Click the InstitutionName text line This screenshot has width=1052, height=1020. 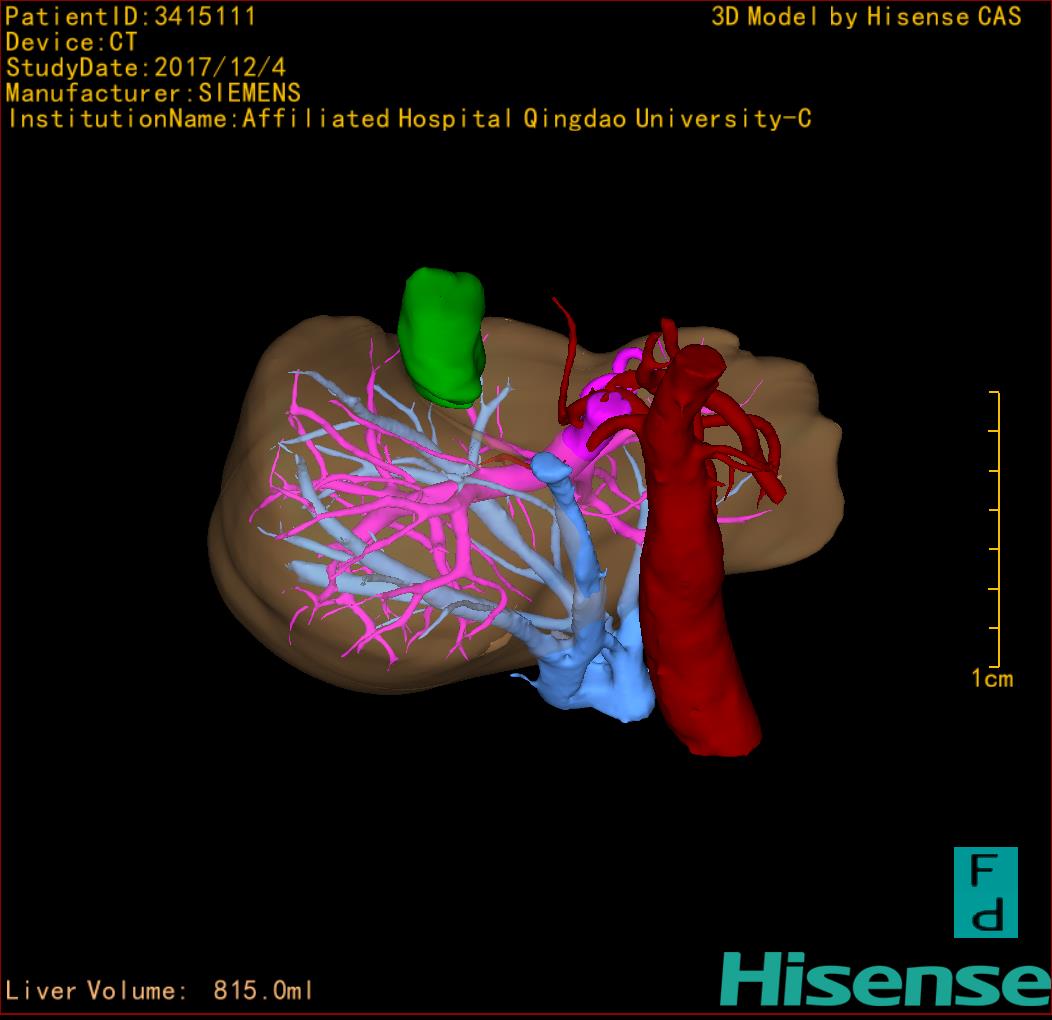click(409, 119)
